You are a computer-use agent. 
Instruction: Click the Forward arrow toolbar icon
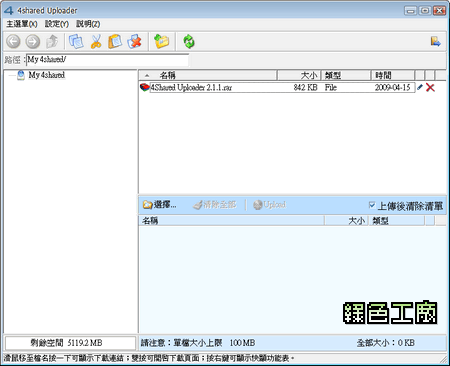click(x=33, y=42)
